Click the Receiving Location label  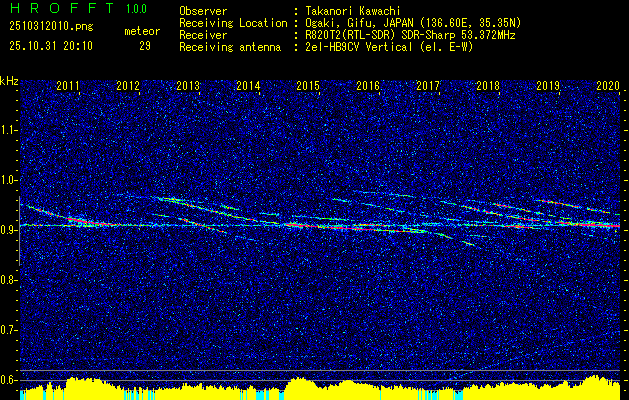point(233,23)
